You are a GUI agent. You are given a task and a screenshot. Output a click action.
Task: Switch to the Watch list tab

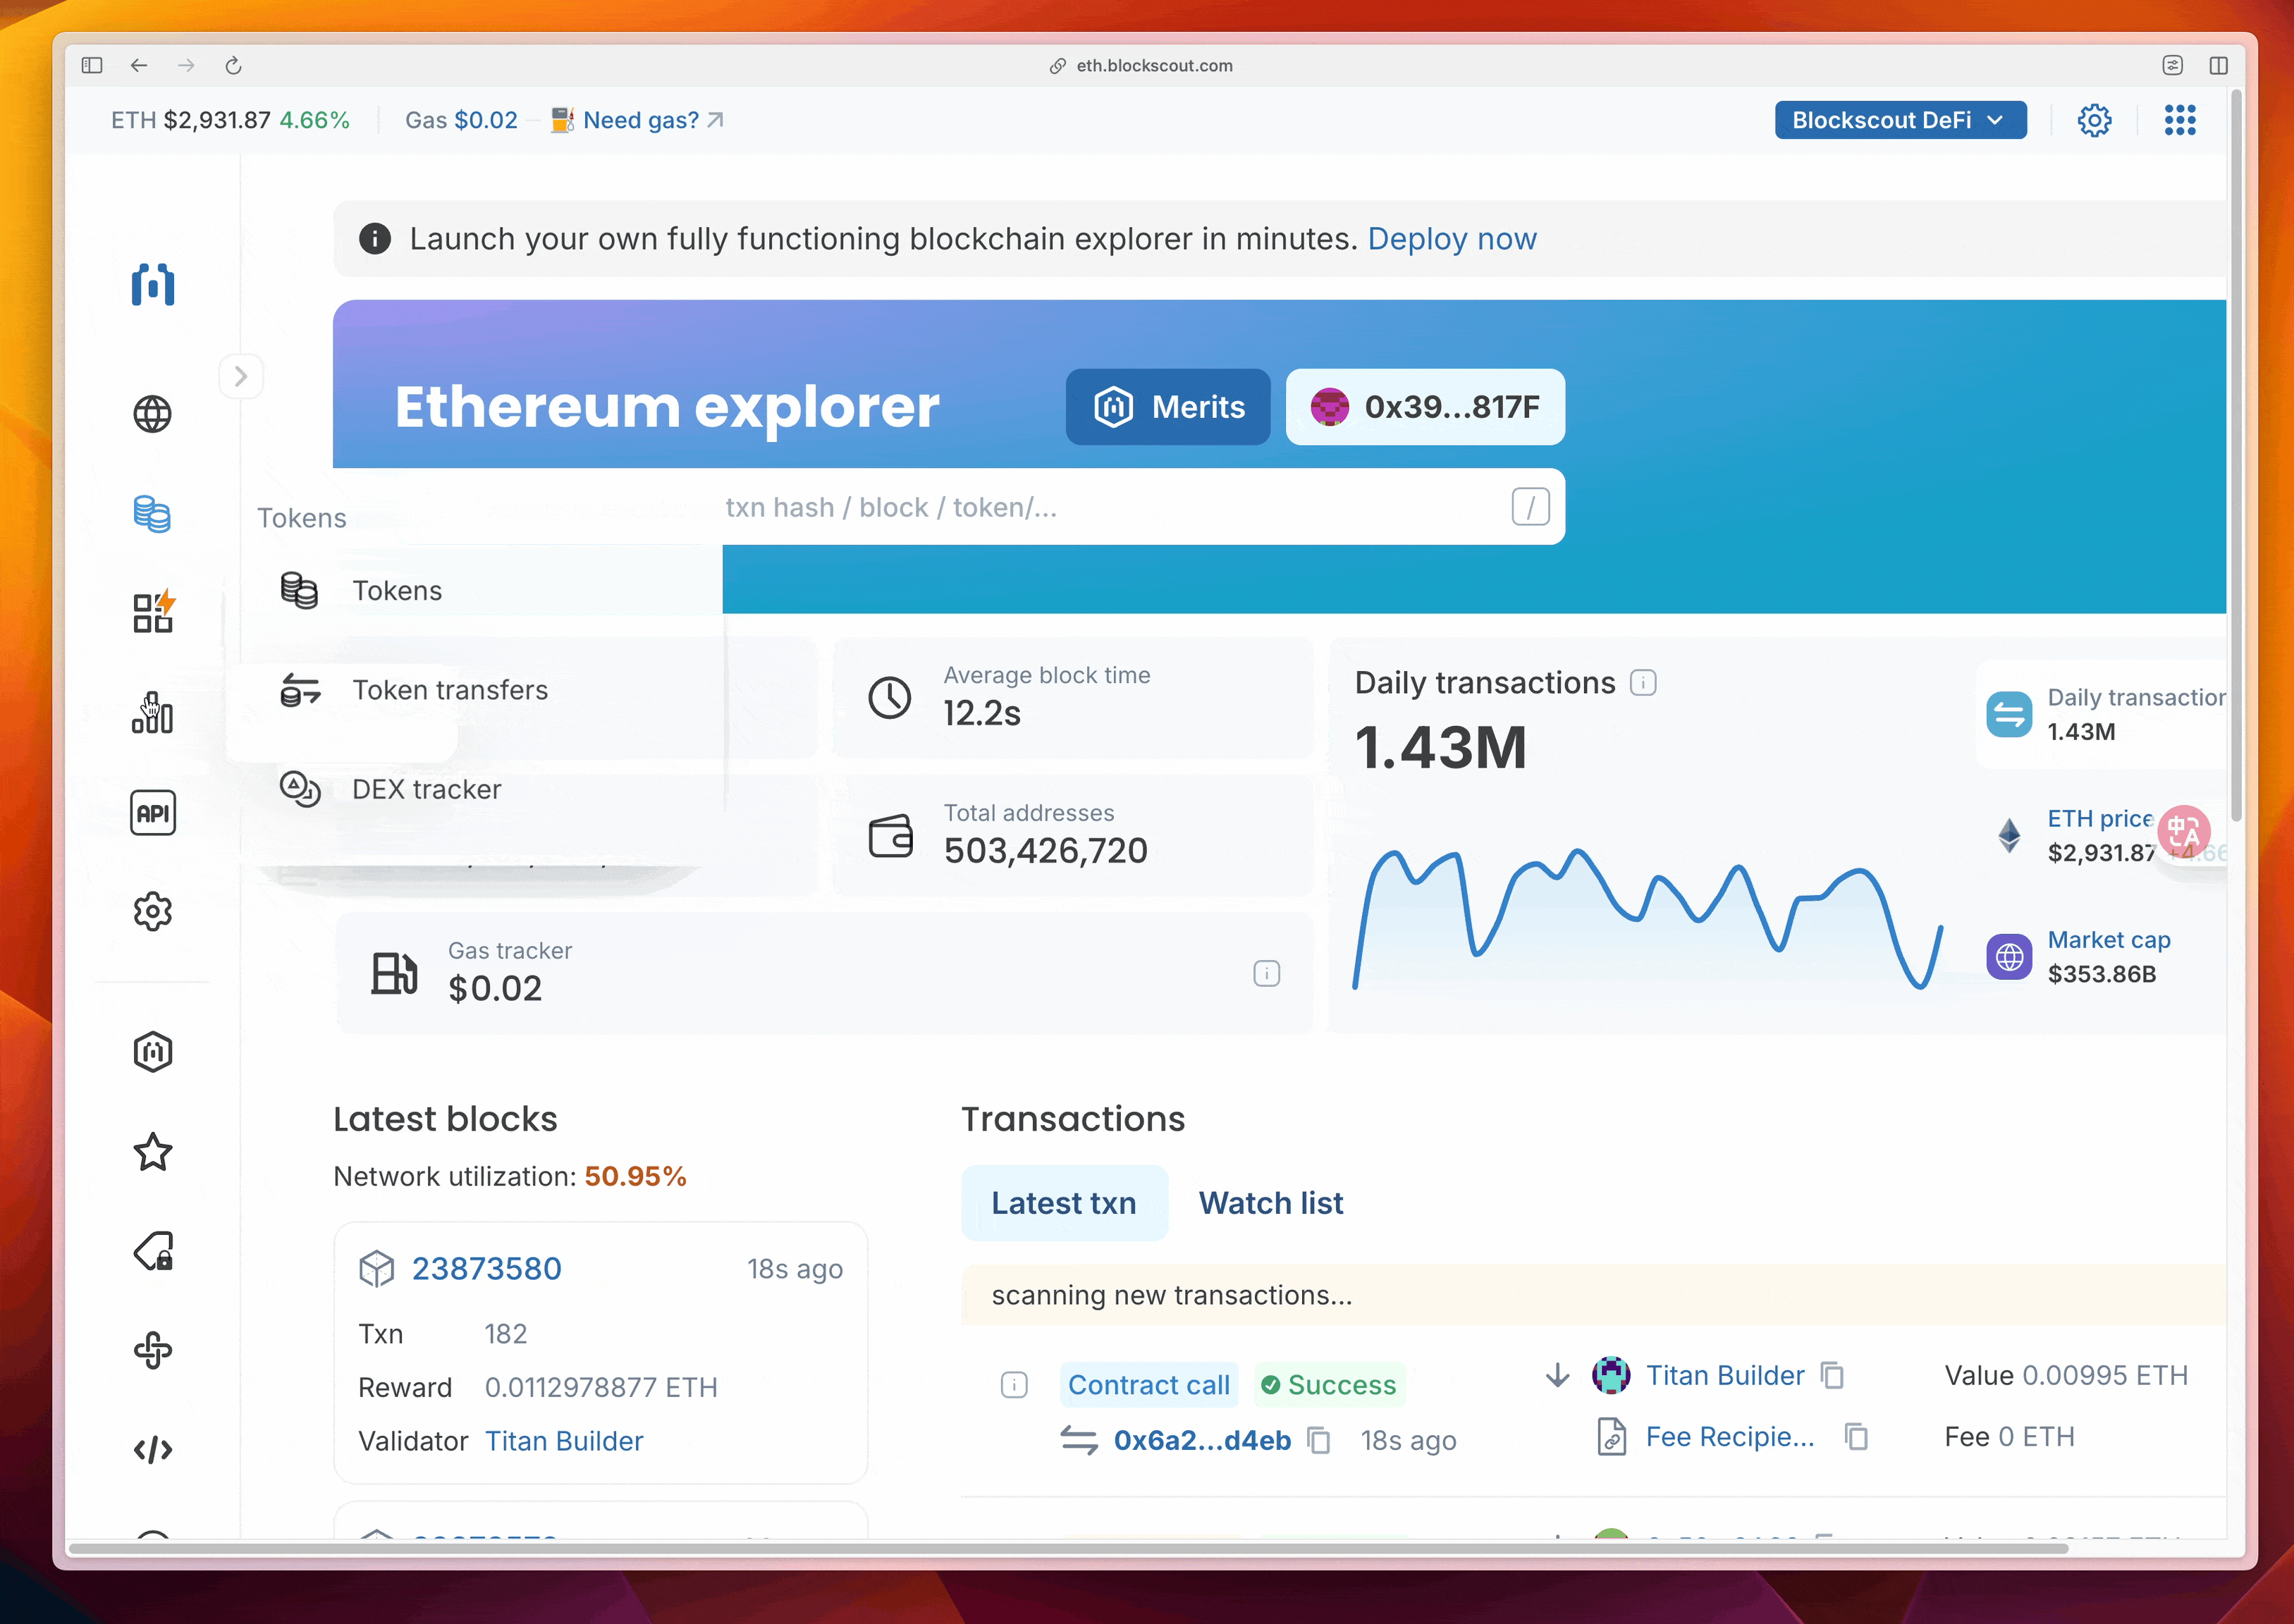1271,1203
